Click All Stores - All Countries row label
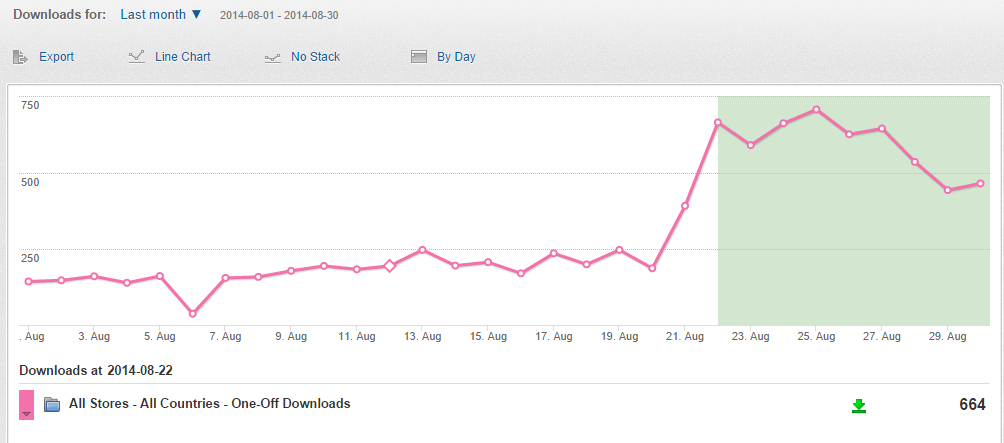 click(x=209, y=403)
